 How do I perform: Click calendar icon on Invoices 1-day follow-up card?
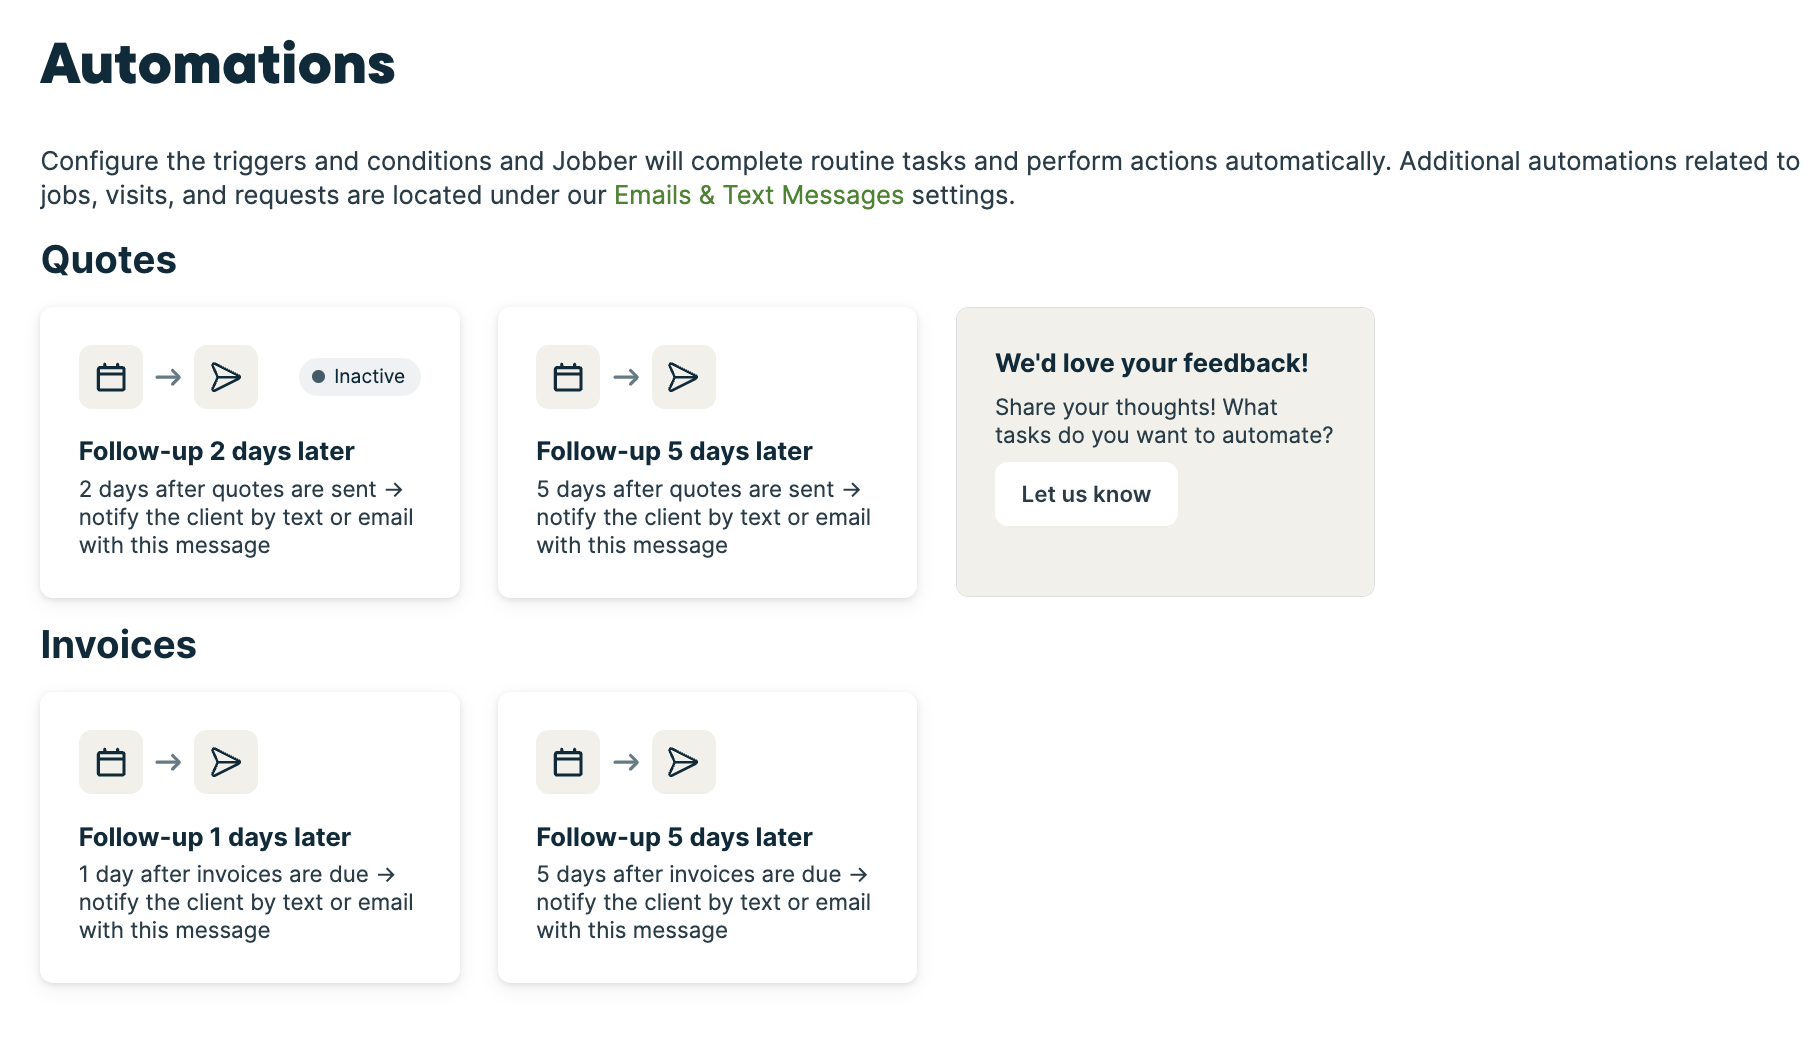111,762
